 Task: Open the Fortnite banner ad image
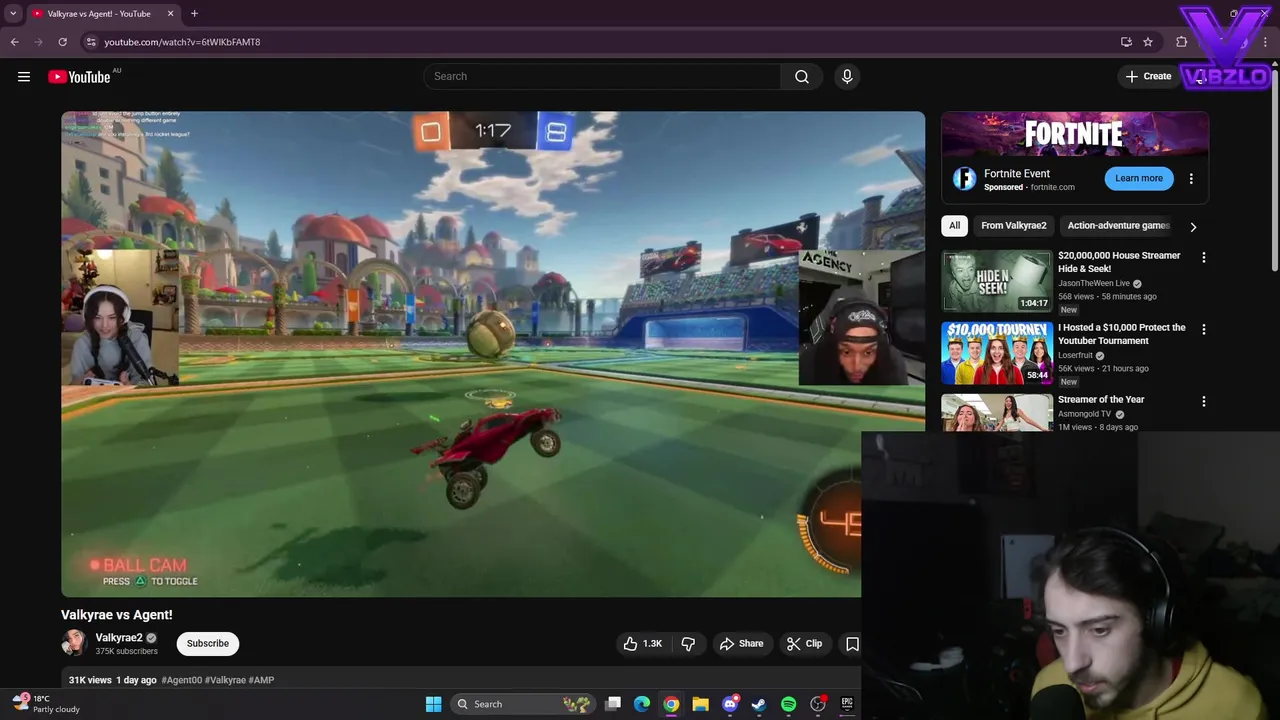pyautogui.click(x=1075, y=134)
